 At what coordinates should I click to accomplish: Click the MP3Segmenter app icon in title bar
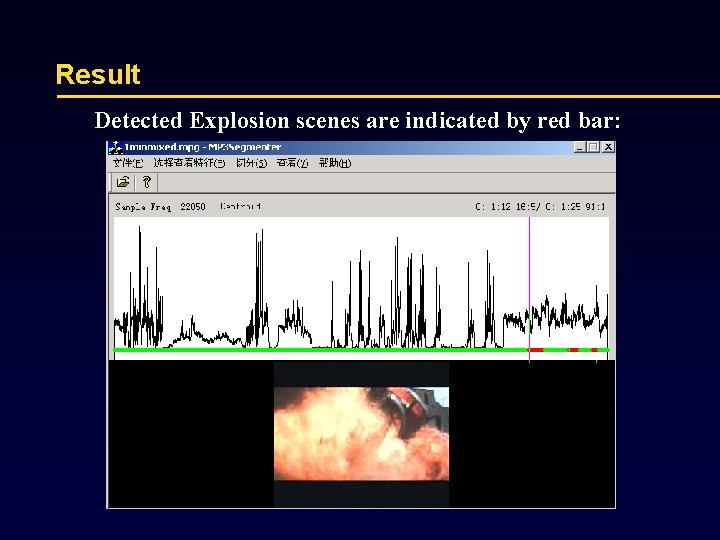115,147
